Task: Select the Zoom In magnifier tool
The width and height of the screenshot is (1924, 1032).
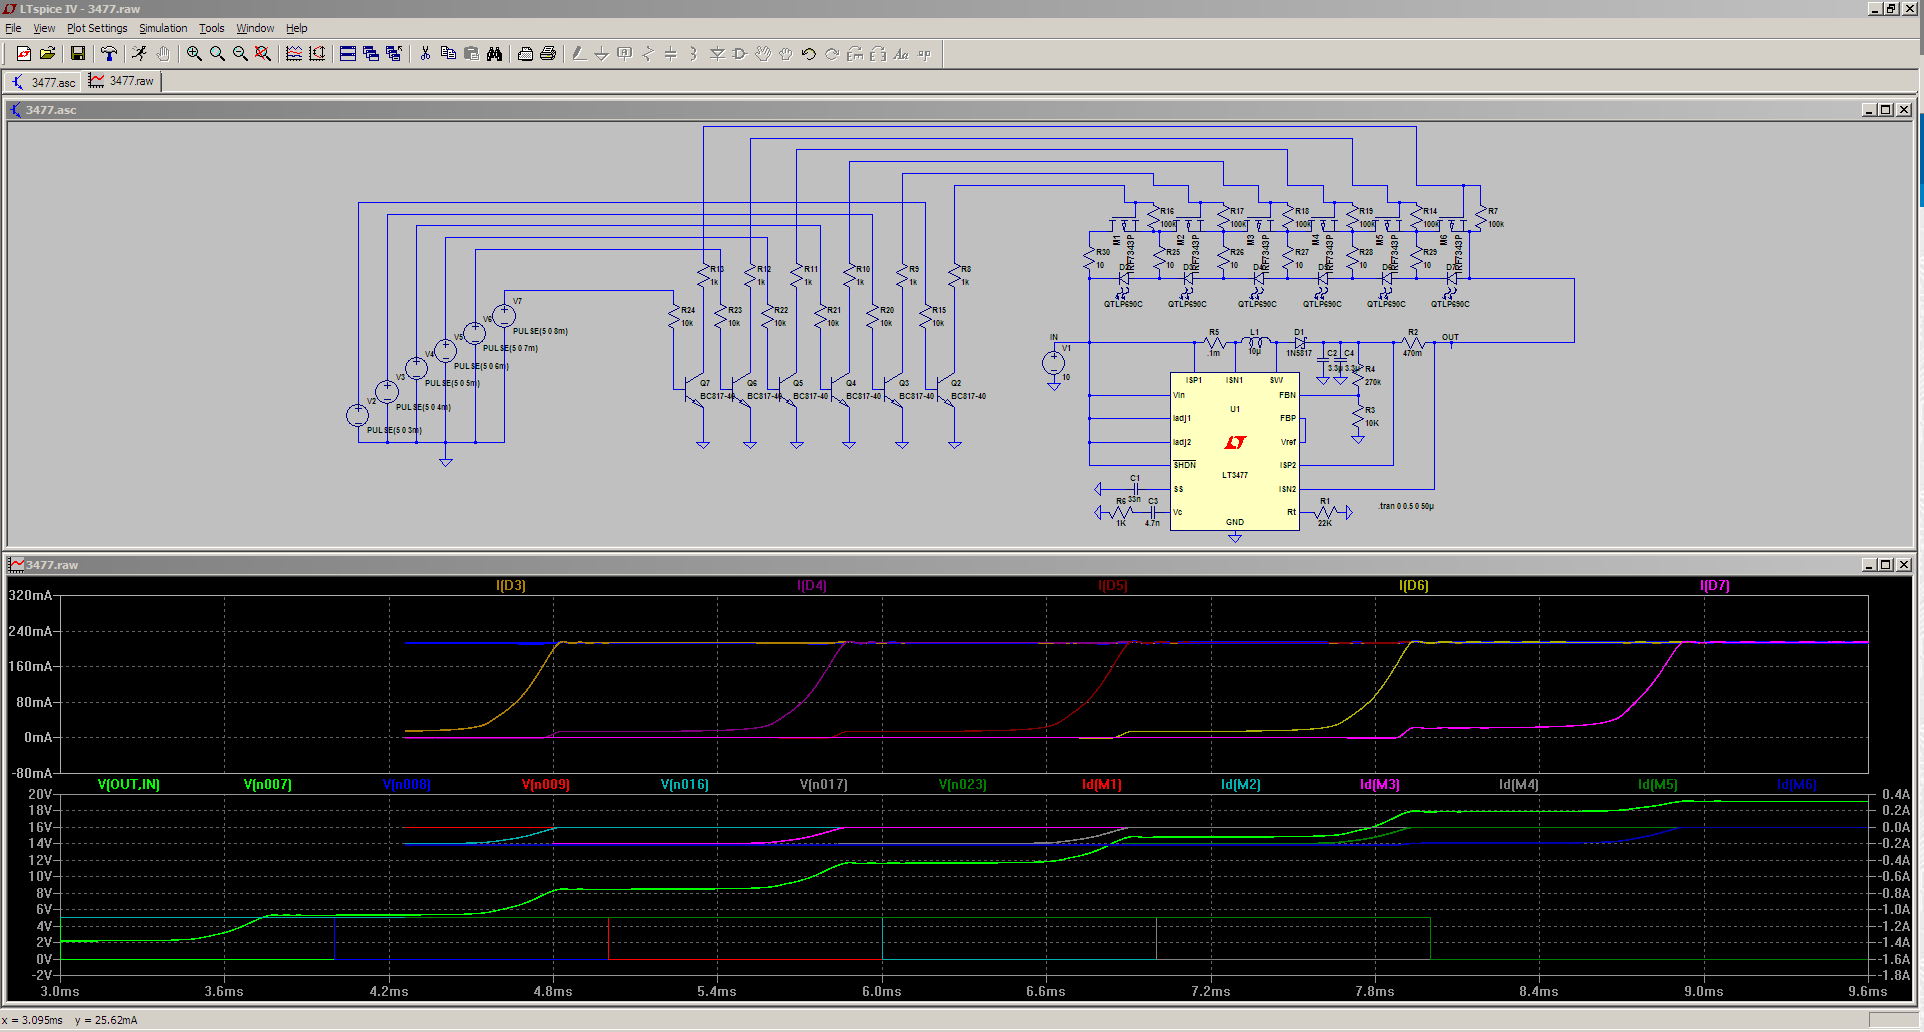Action: click(194, 54)
